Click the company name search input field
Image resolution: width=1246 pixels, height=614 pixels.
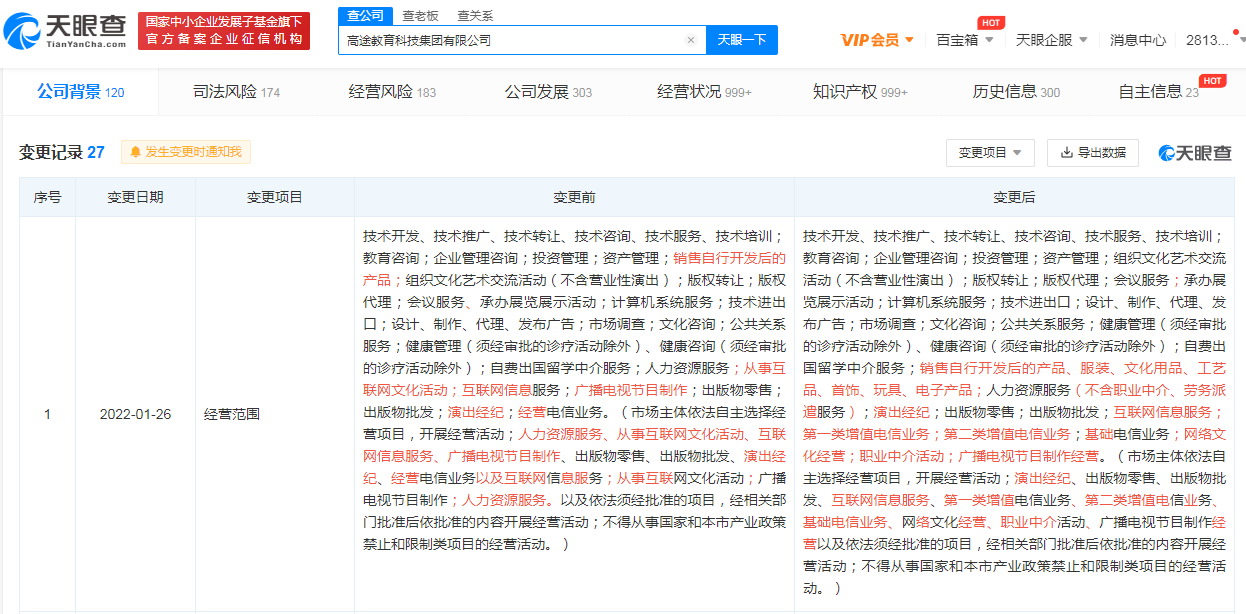[x=510, y=40]
